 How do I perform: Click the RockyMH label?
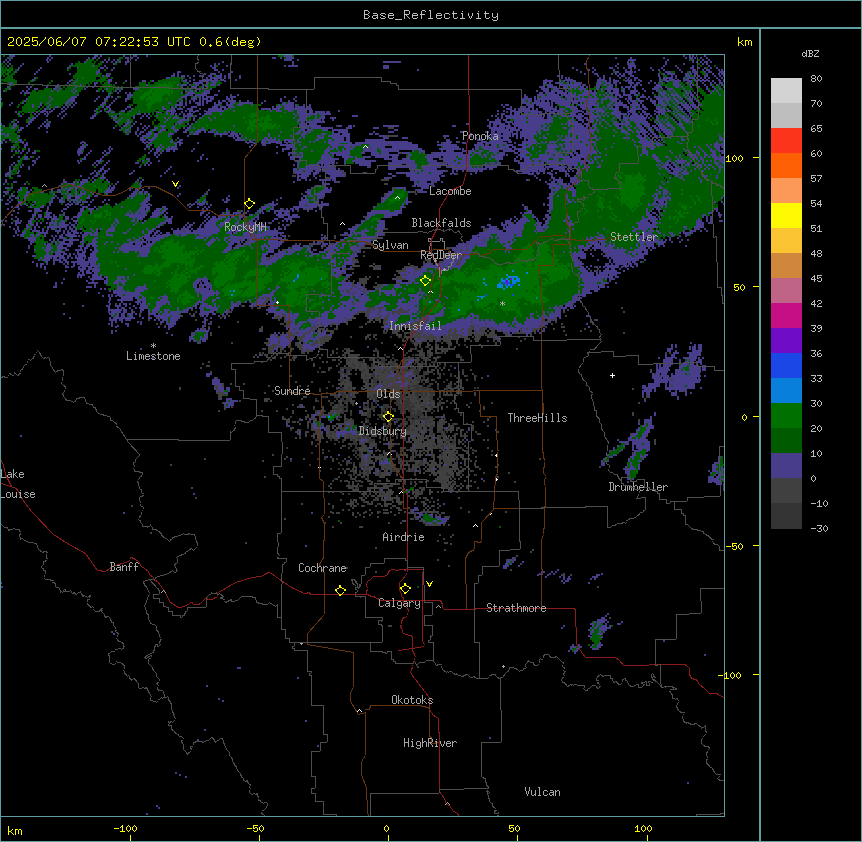coord(245,227)
